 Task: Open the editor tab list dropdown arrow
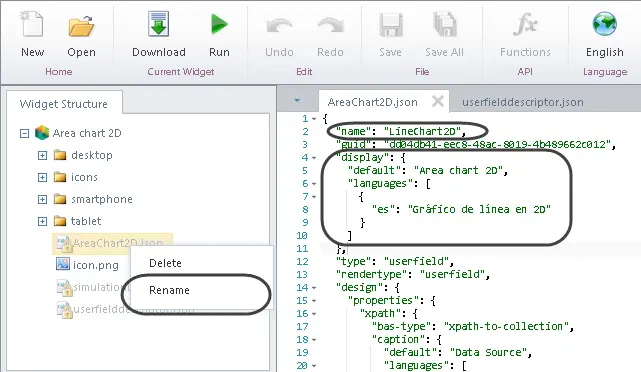[x=297, y=101]
